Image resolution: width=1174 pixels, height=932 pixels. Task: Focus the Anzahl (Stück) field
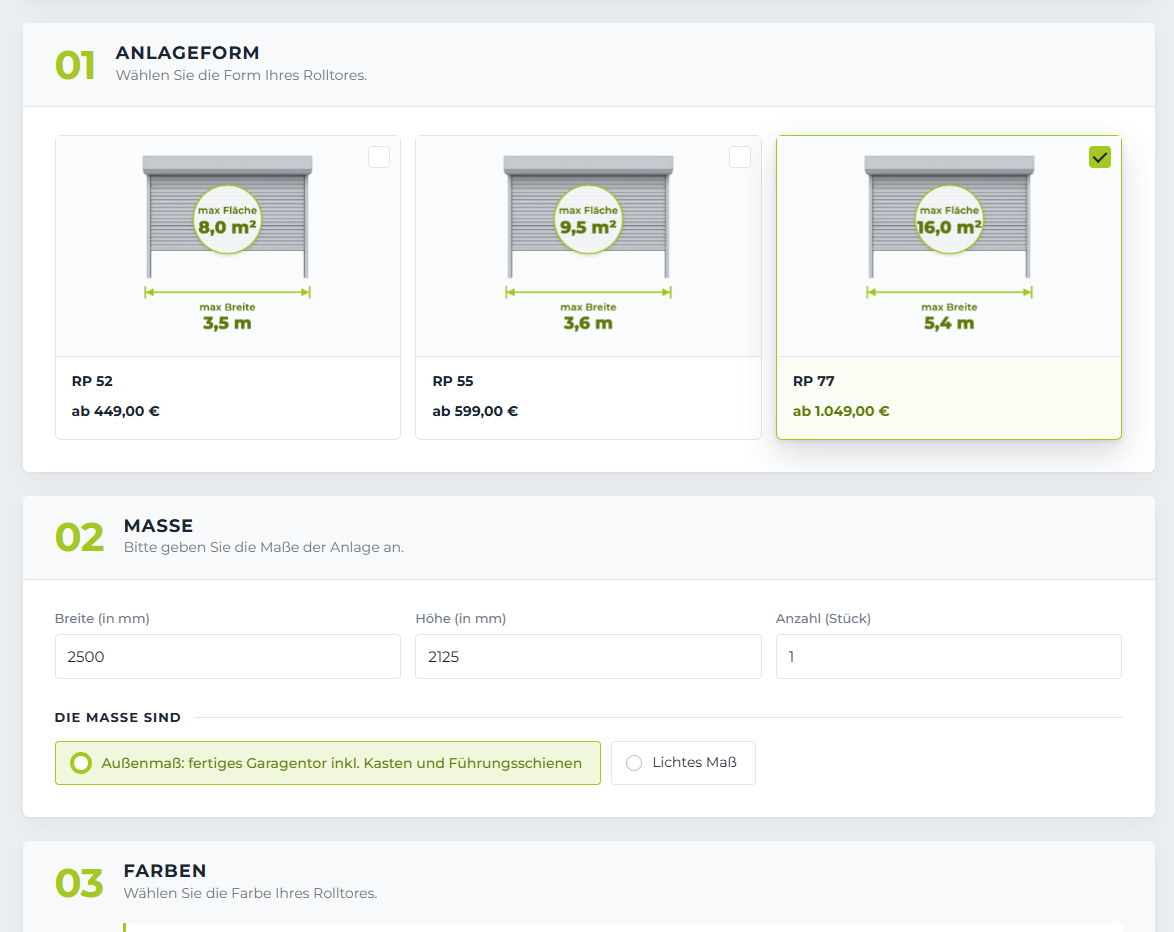949,657
